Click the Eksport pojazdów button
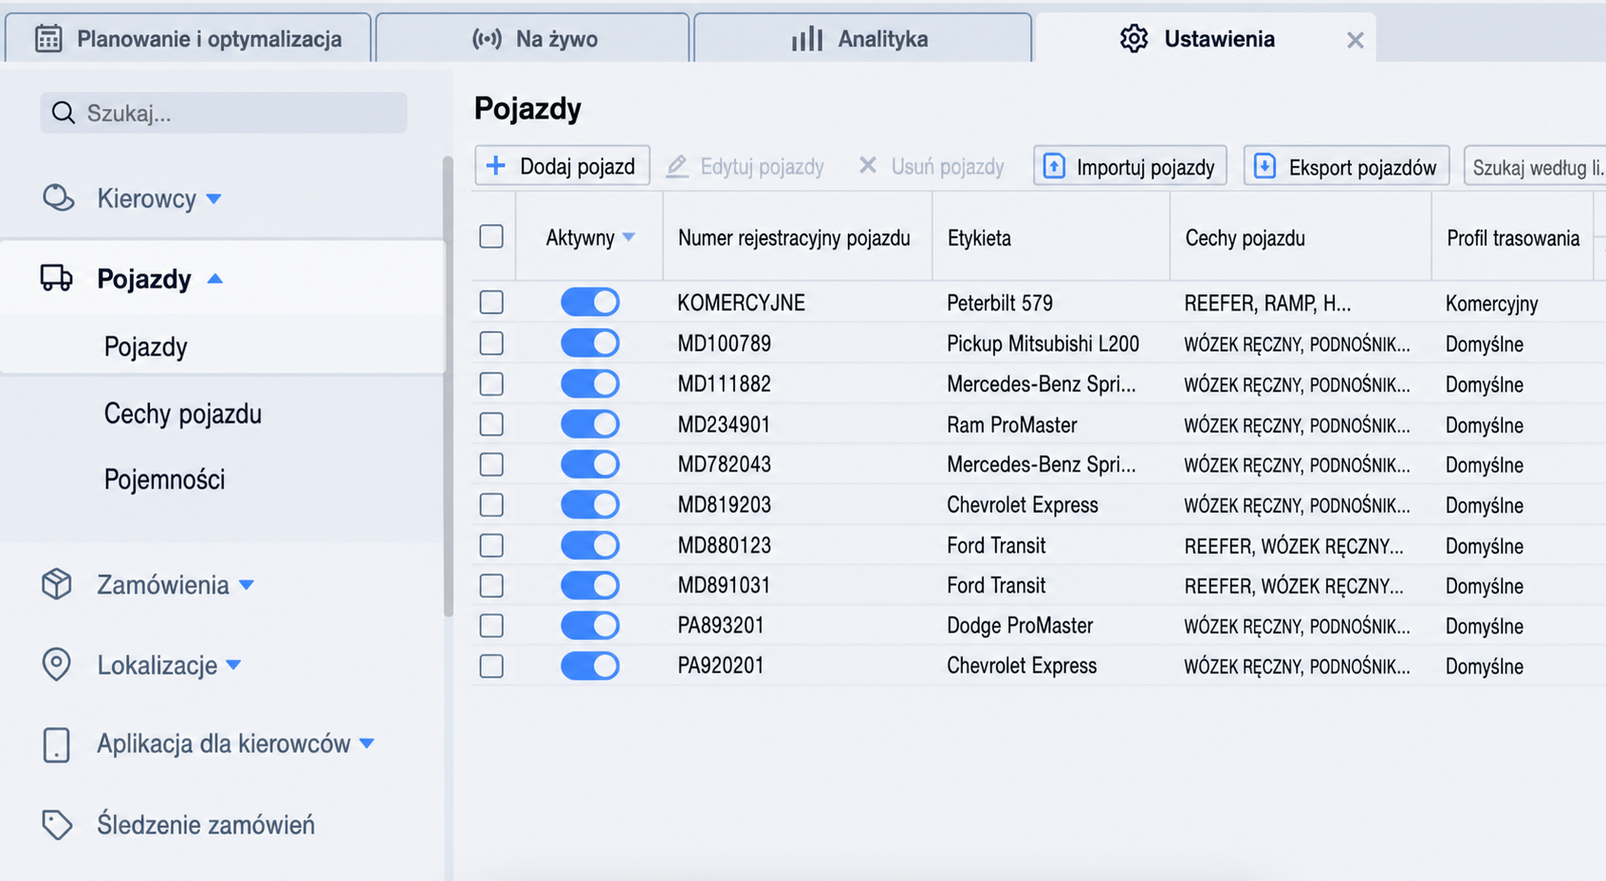 (1347, 166)
